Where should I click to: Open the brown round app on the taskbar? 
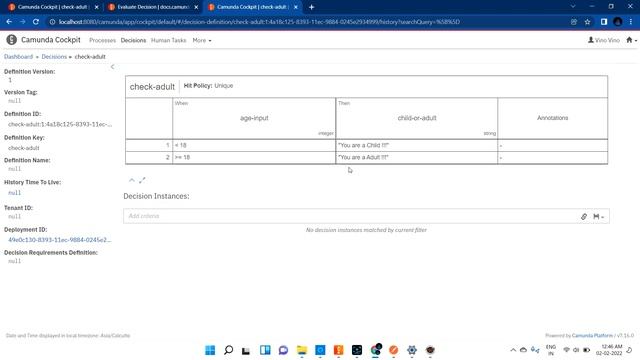430,350
